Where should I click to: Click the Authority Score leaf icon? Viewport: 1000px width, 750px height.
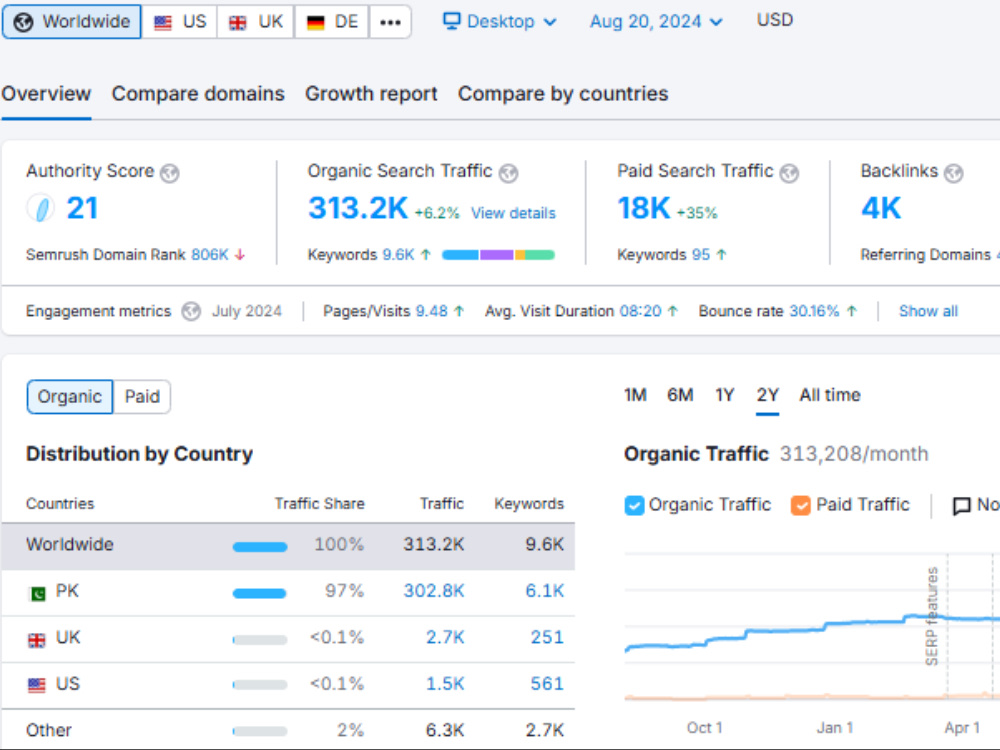[40, 208]
